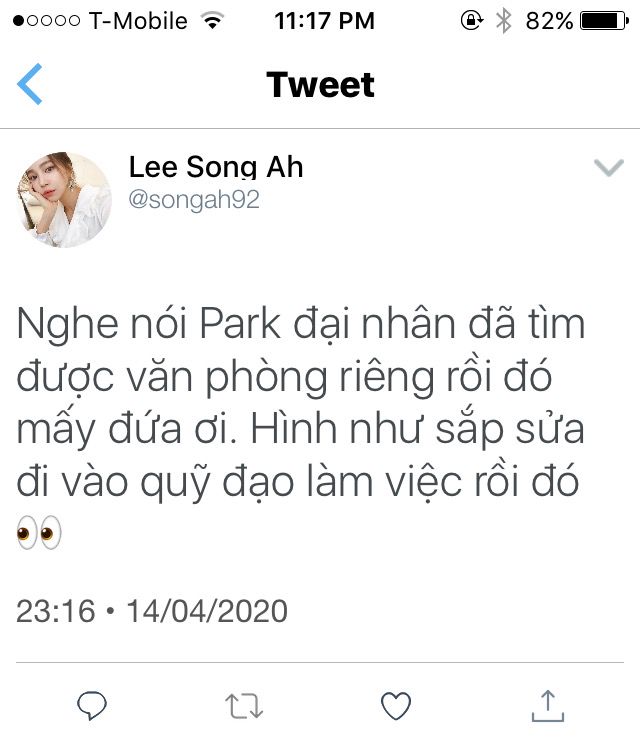Open the share upload icon
640x750 pixels.
click(x=548, y=706)
